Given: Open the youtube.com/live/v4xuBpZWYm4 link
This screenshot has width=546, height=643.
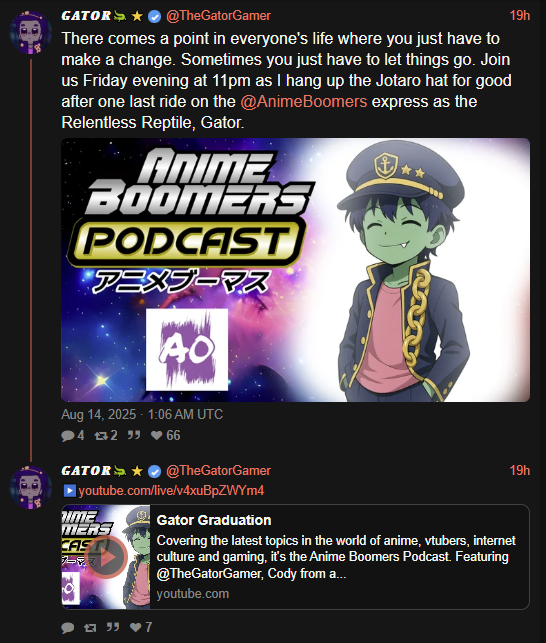Looking at the screenshot, I should click(171, 490).
